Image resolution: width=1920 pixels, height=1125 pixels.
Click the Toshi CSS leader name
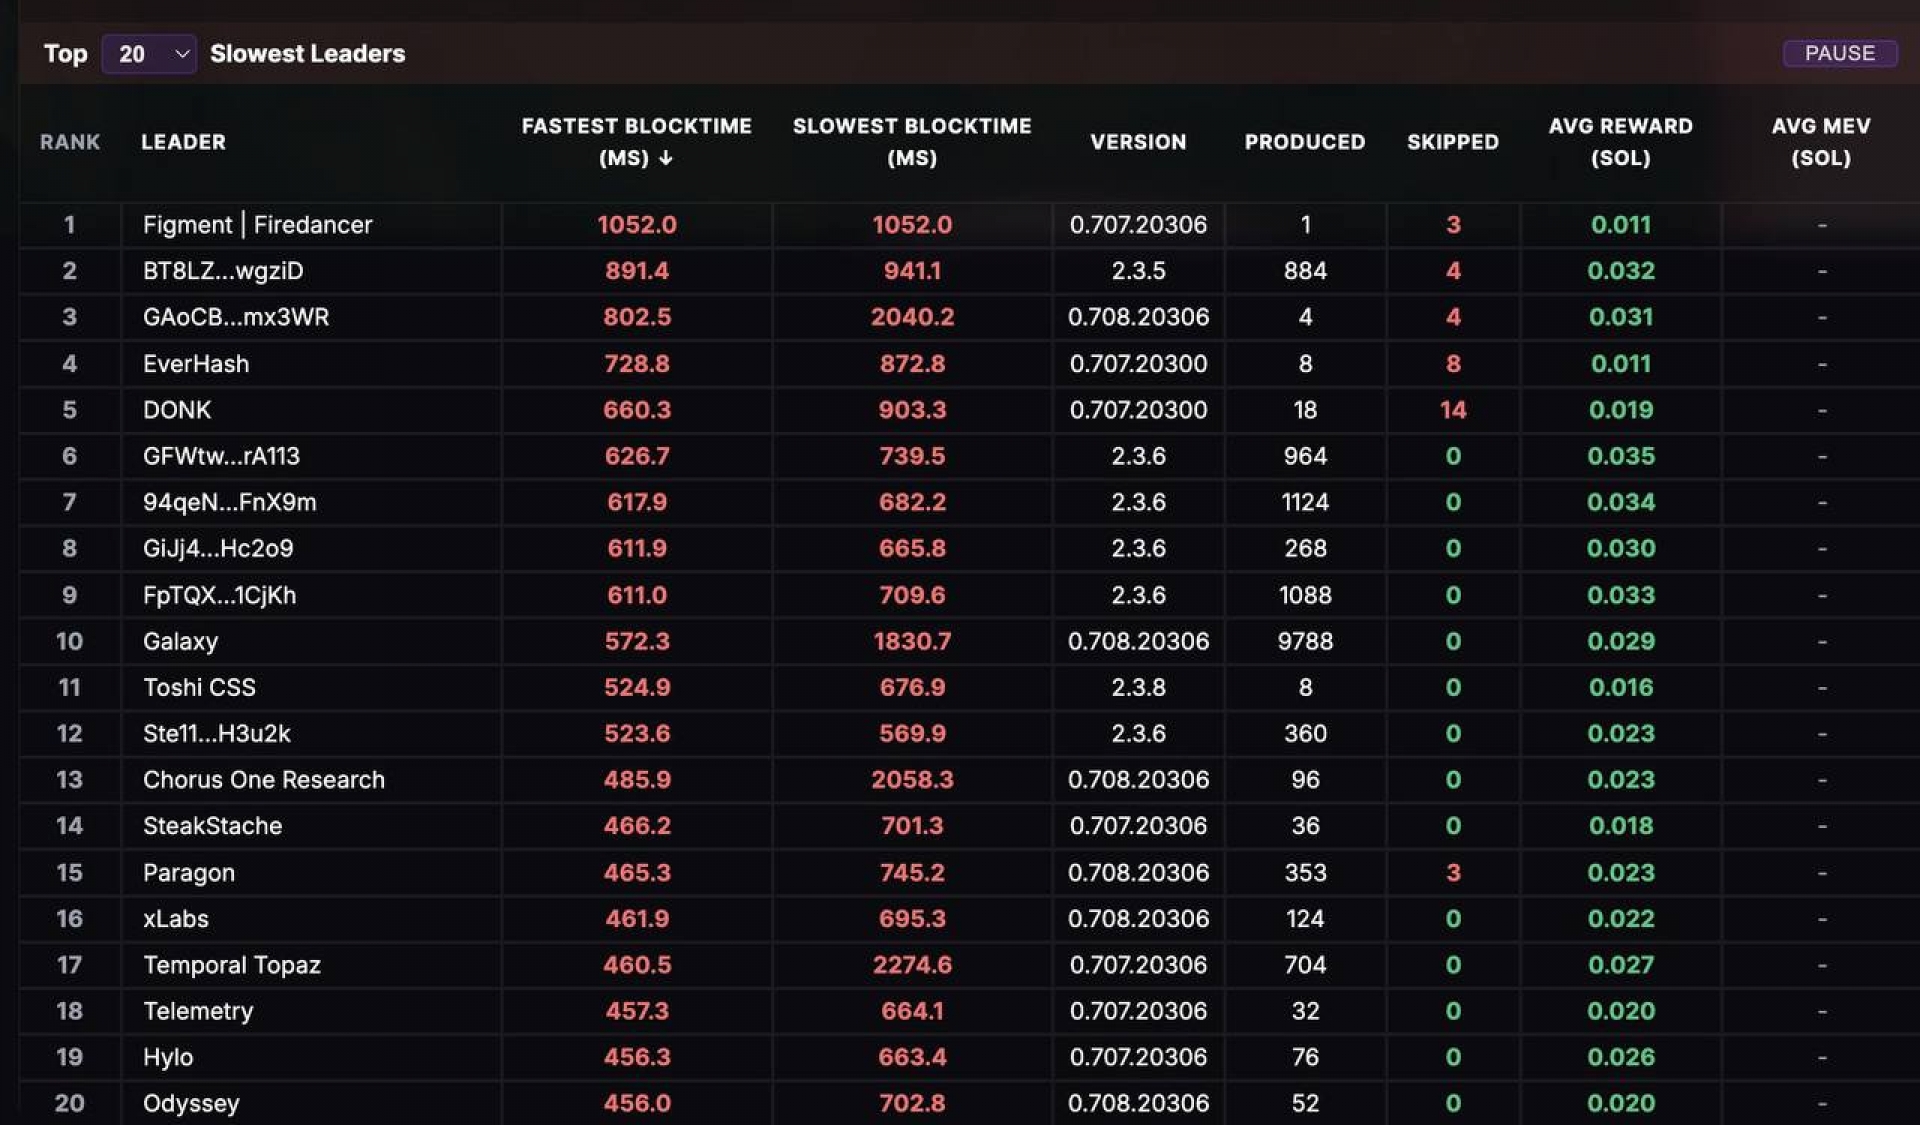(x=199, y=688)
